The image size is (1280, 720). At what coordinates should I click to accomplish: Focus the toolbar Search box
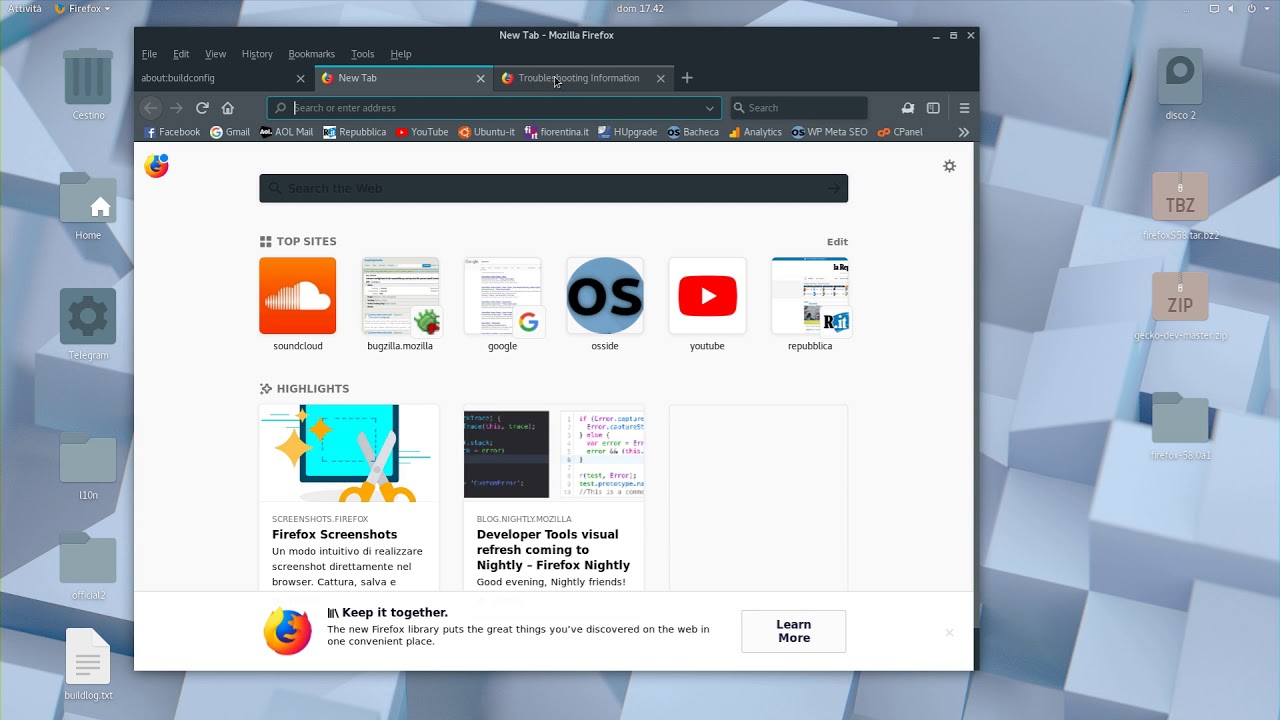coord(799,108)
